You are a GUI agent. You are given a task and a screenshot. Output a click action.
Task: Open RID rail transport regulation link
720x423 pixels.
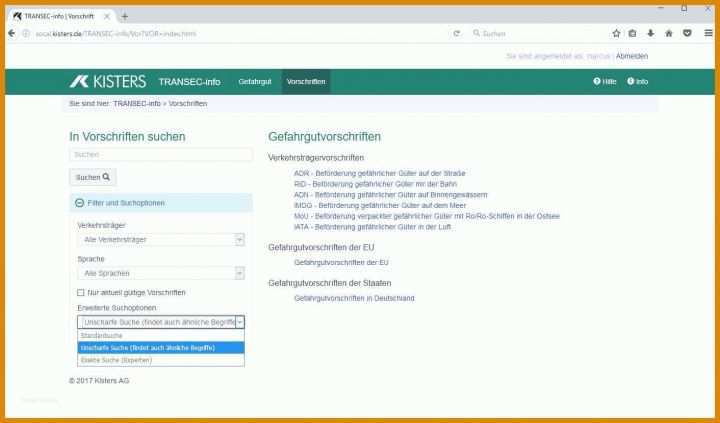tap(376, 184)
